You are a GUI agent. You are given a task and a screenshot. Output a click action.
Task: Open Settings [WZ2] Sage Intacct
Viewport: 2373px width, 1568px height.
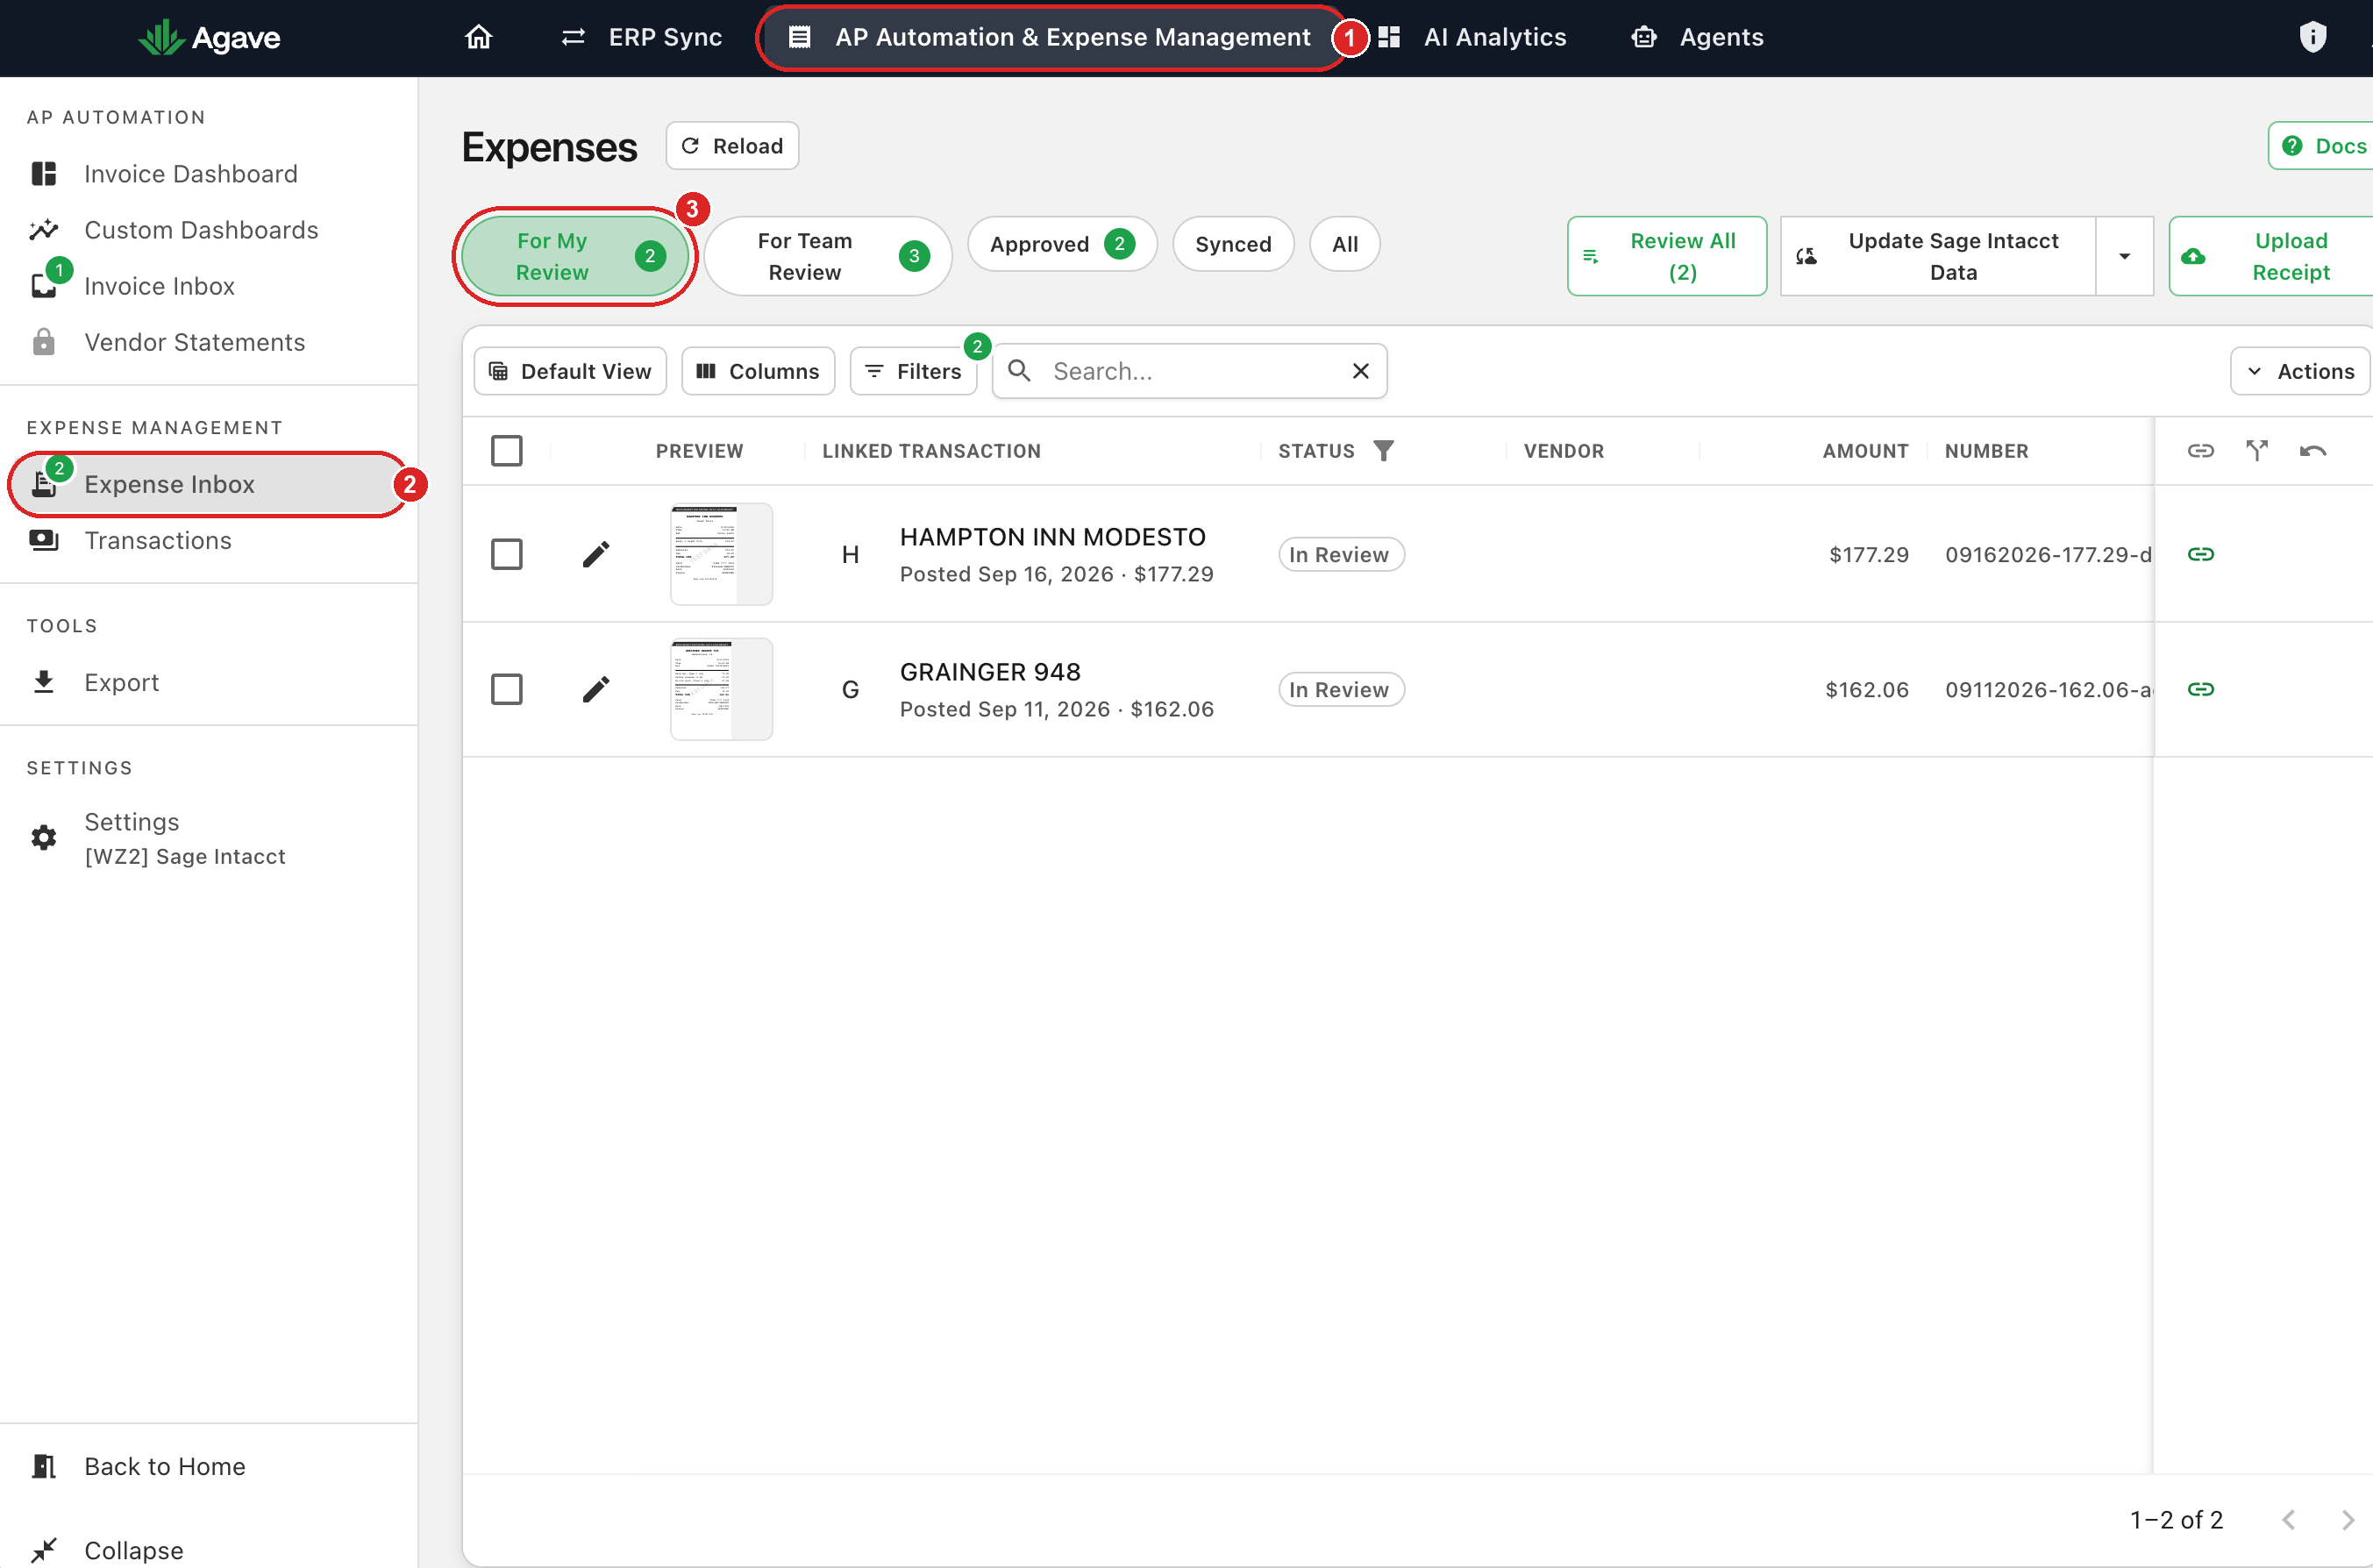click(x=209, y=838)
